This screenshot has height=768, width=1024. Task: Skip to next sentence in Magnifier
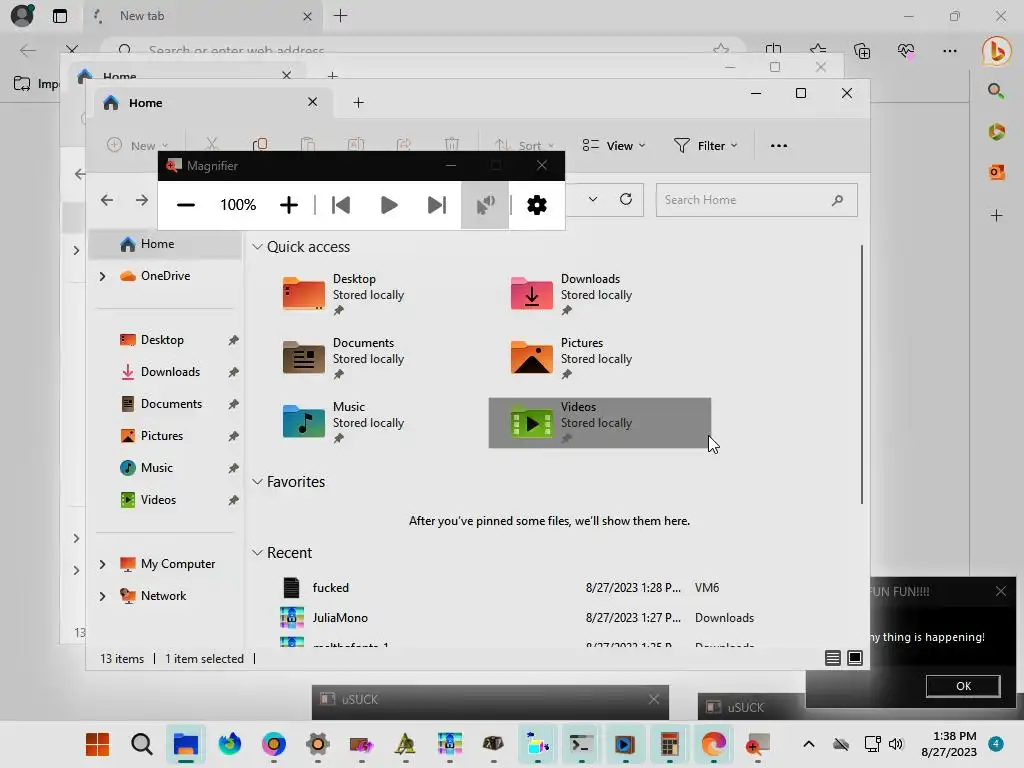[x=436, y=205]
